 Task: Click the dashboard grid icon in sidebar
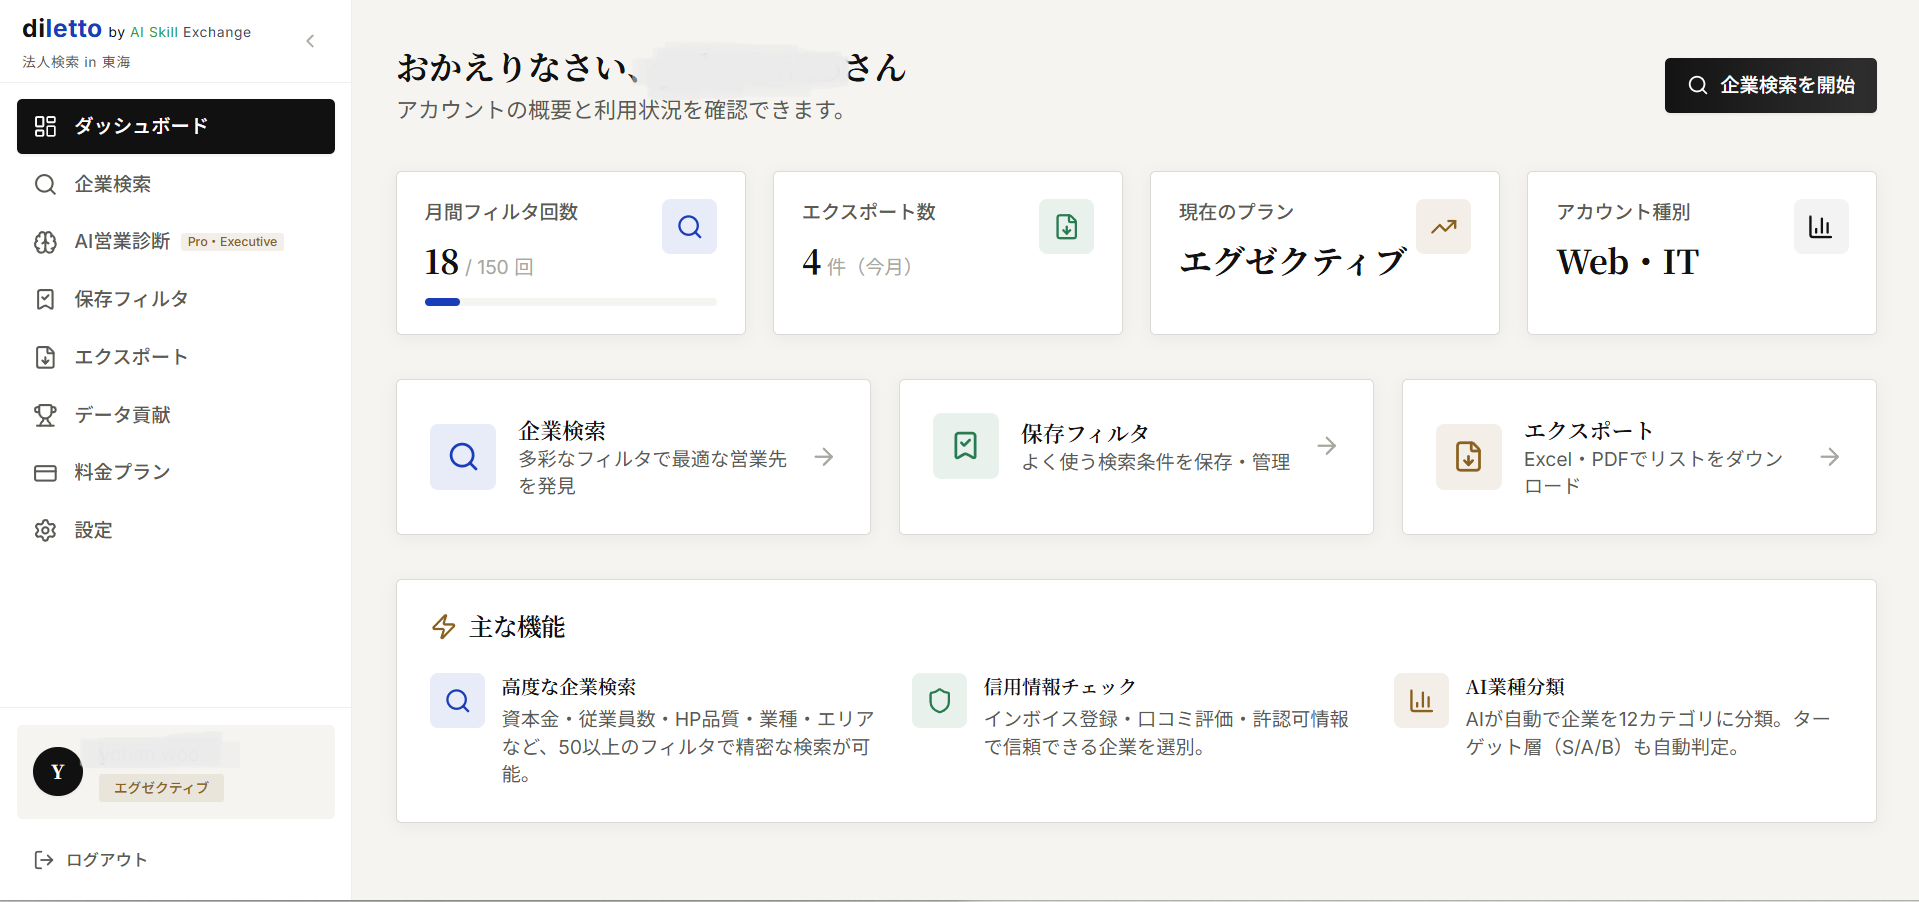coord(45,126)
